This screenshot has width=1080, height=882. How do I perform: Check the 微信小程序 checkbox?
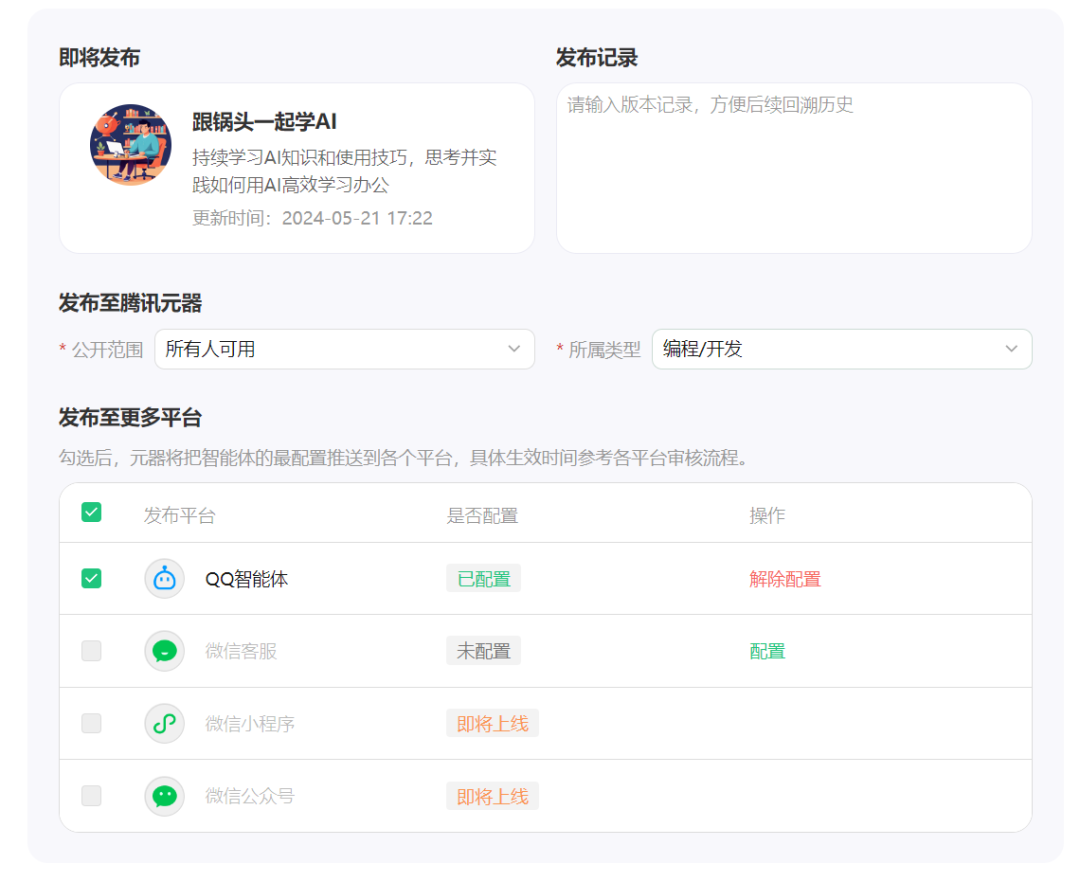pyautogui.click(x=91, y=722)
